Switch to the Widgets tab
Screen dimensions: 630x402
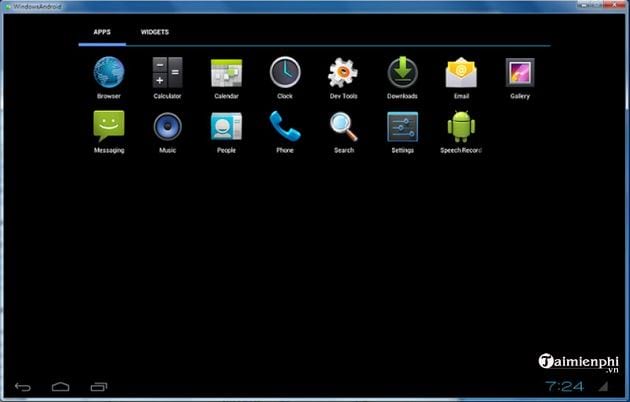tap(154, 32)
